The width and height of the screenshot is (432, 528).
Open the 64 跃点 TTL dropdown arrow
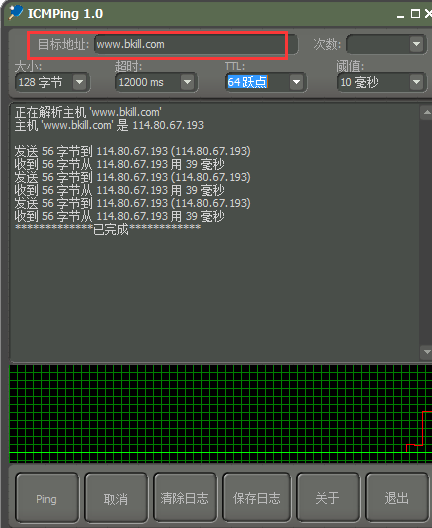coord(296,82)
